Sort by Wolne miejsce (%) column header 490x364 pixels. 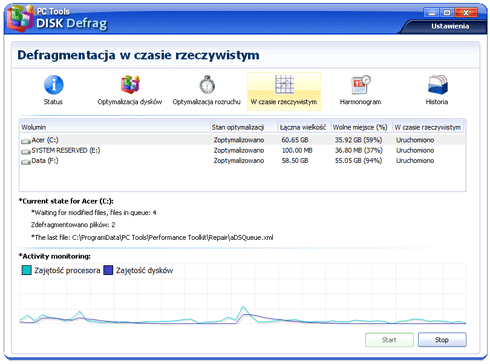click(x=362, y=127)
